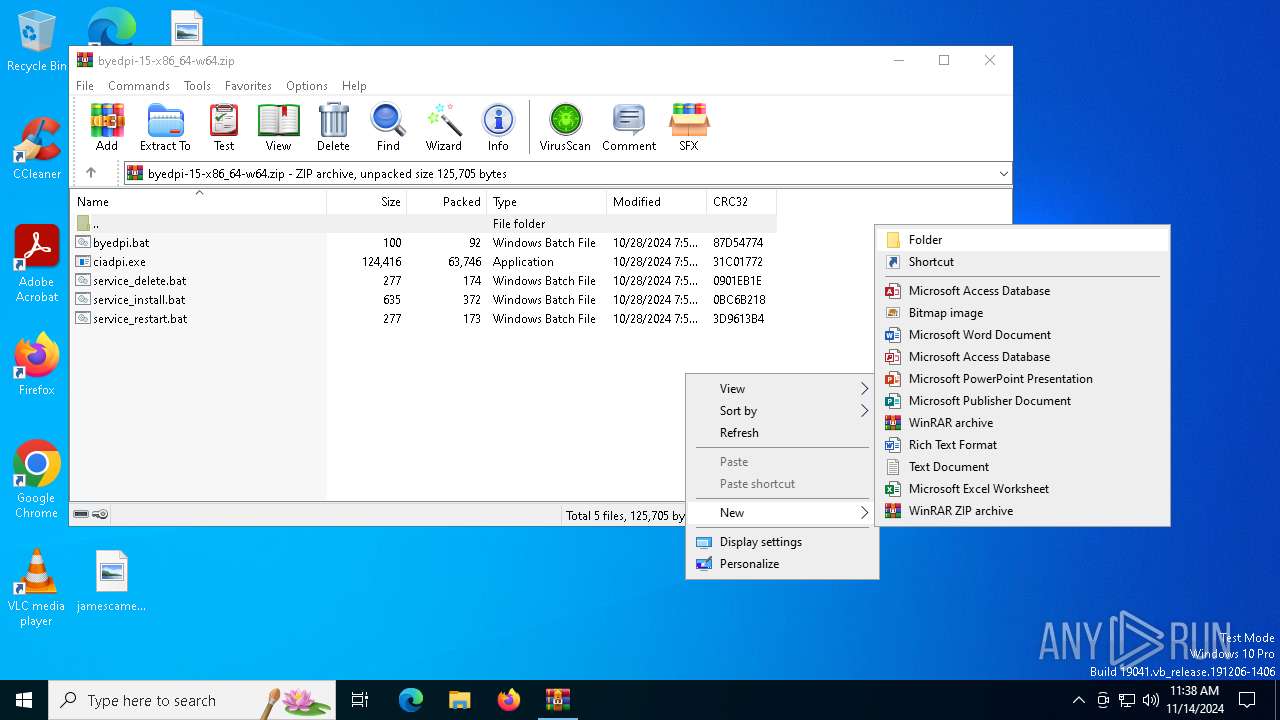Create new Microsoft PowerPoint Presentation
The width and height of the screenshot is (1280, 720).
point(1022,379)
